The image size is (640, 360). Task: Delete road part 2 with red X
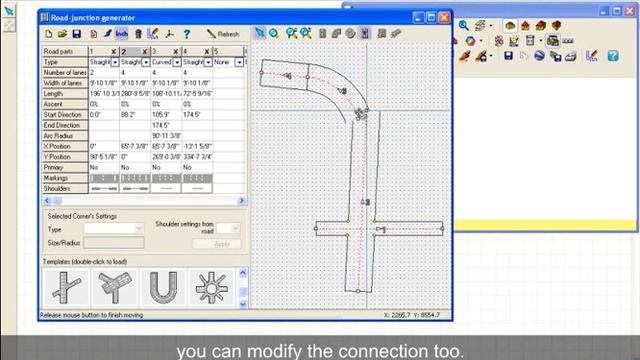click(145, 51)
